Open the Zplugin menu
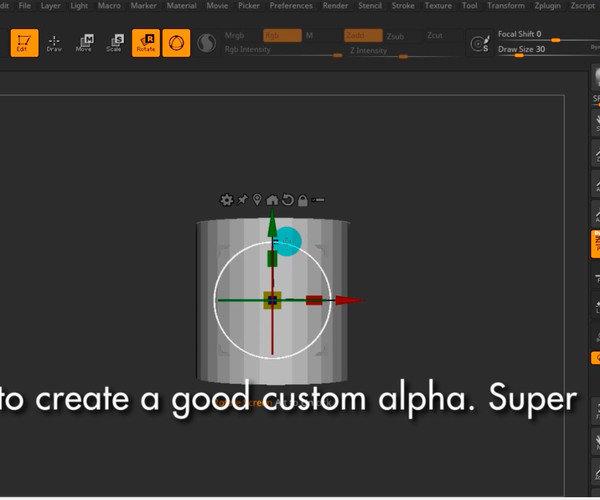The image size is (600, 500). (548, 6)
